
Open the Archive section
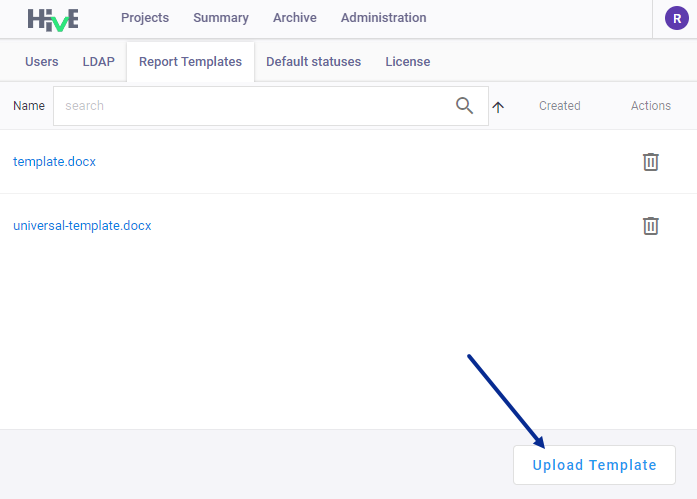click(x=295, y=18)
